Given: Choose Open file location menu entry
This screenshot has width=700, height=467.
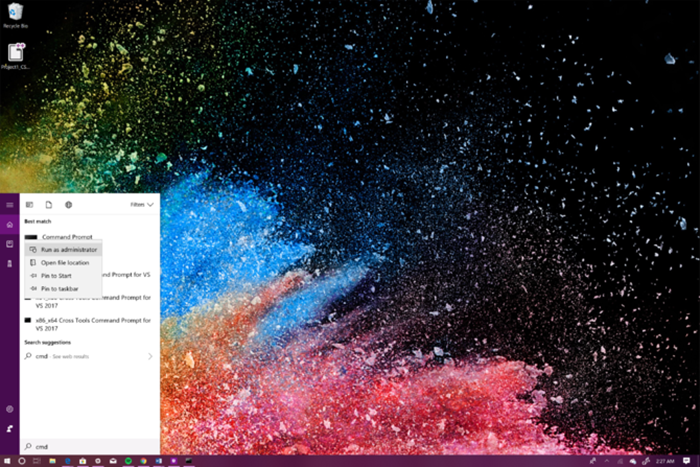Looking at the screenshot, I should [x=64, y=262].
